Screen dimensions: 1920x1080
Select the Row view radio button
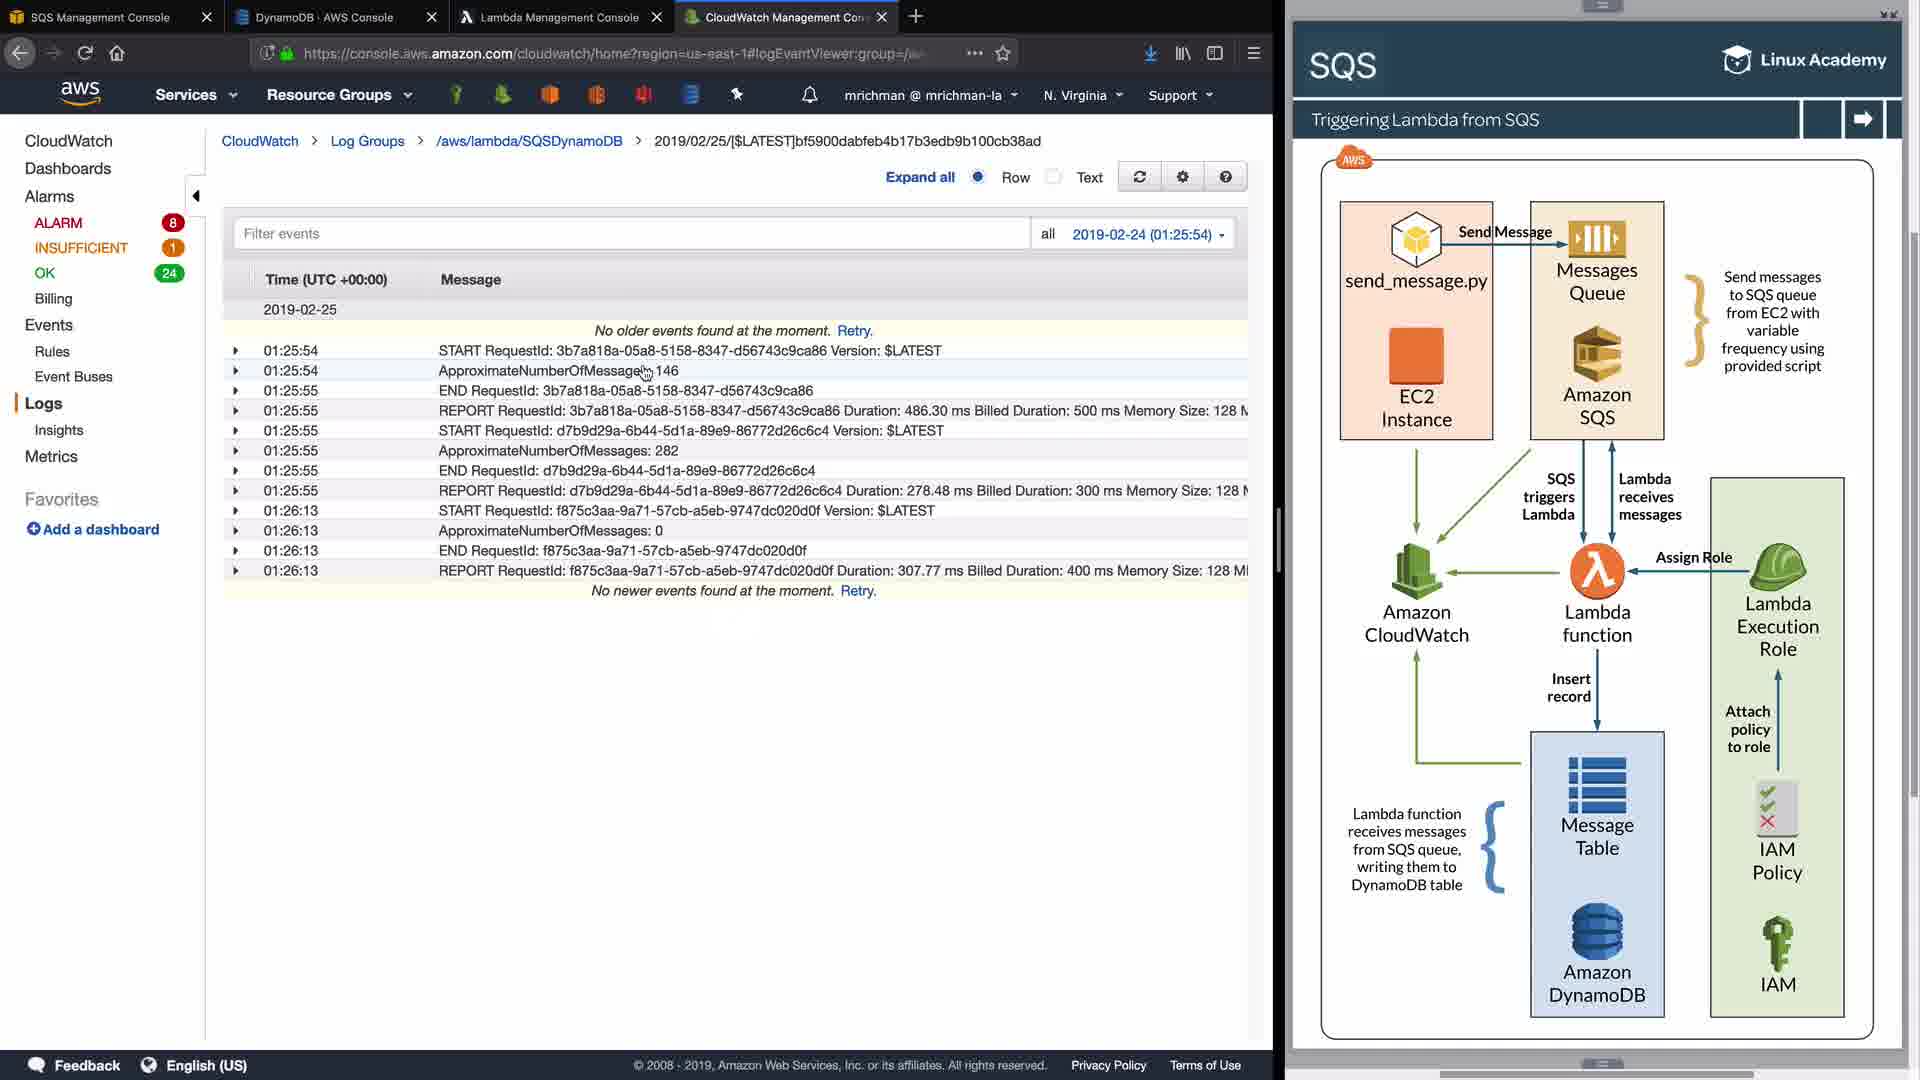coord(978,177)
